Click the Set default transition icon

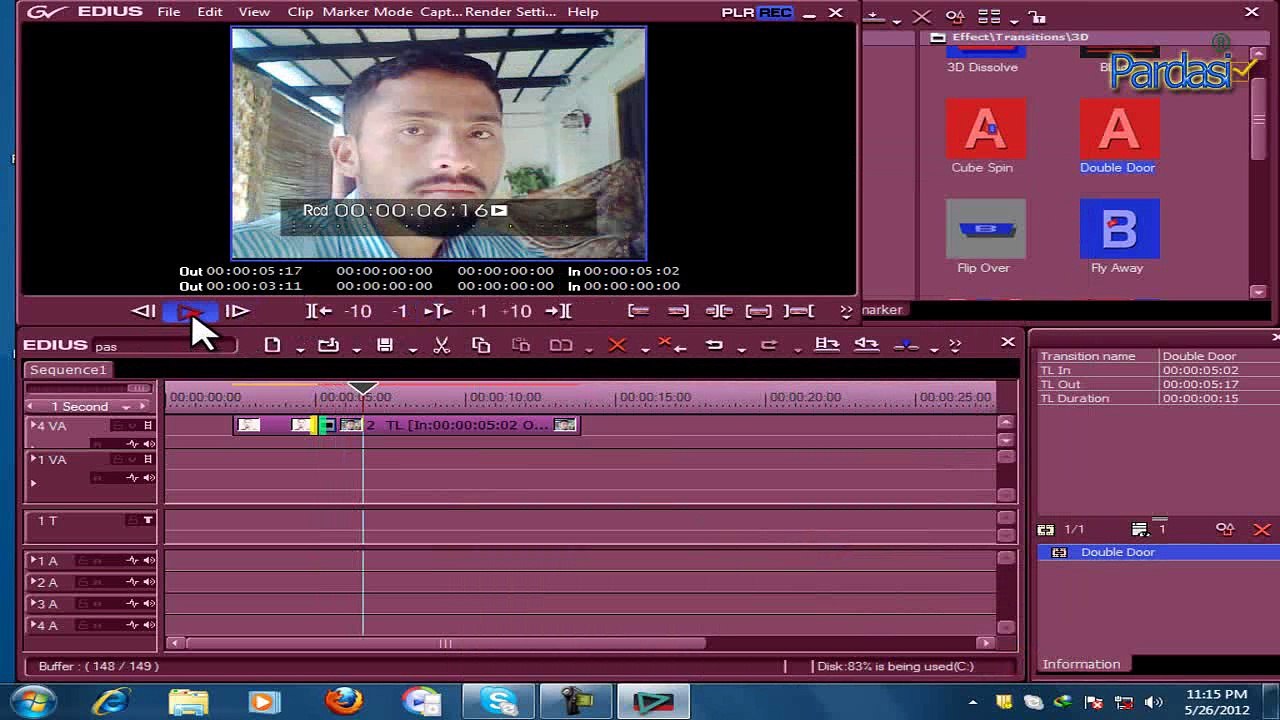[x=906, y=345]
